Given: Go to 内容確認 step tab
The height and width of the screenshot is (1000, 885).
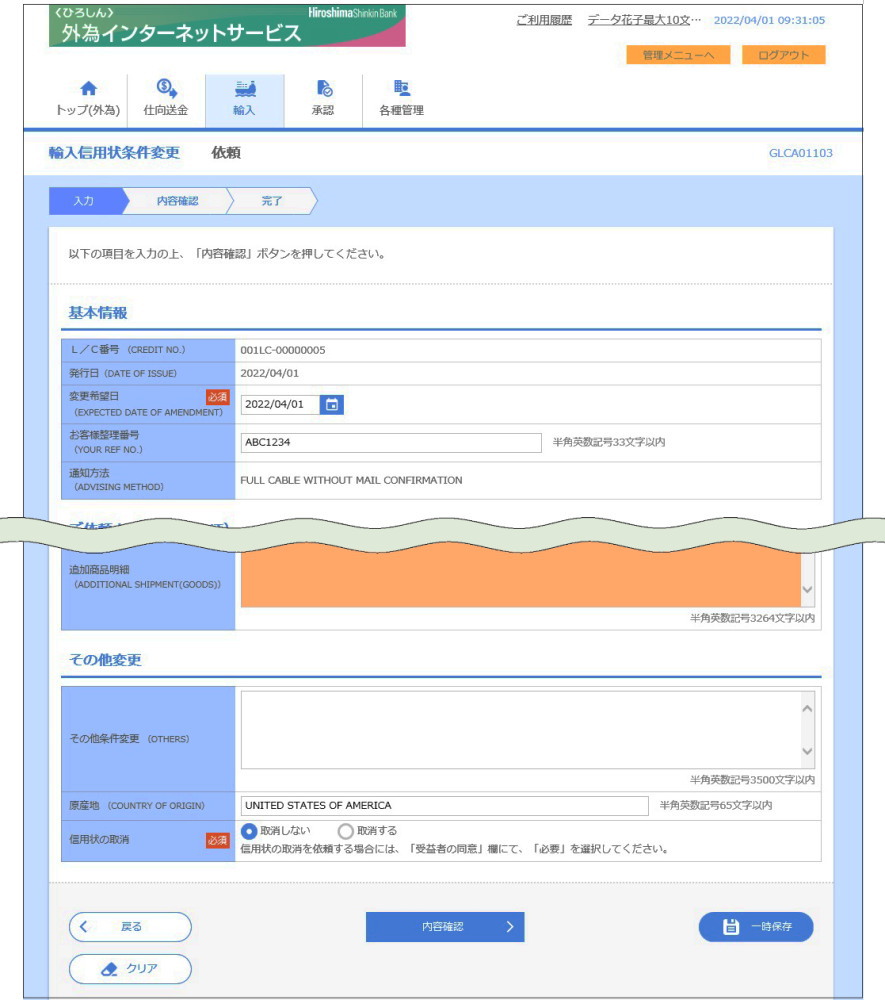Looking at the screenshot, I should pyautogui.click(x=177, y=201).
